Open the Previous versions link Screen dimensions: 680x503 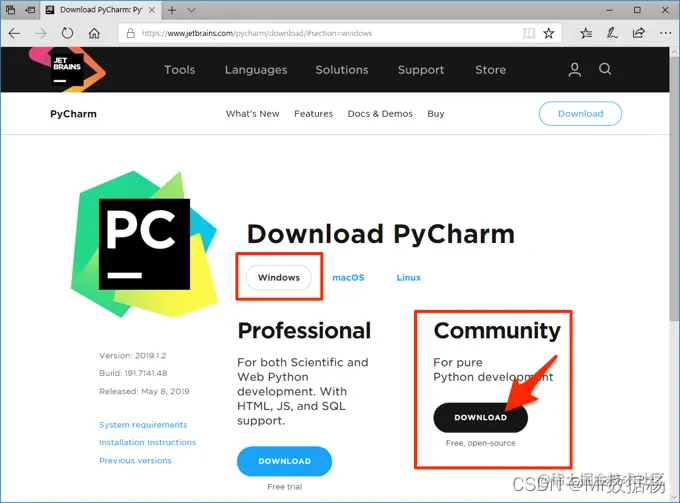[x=135, y=461]
